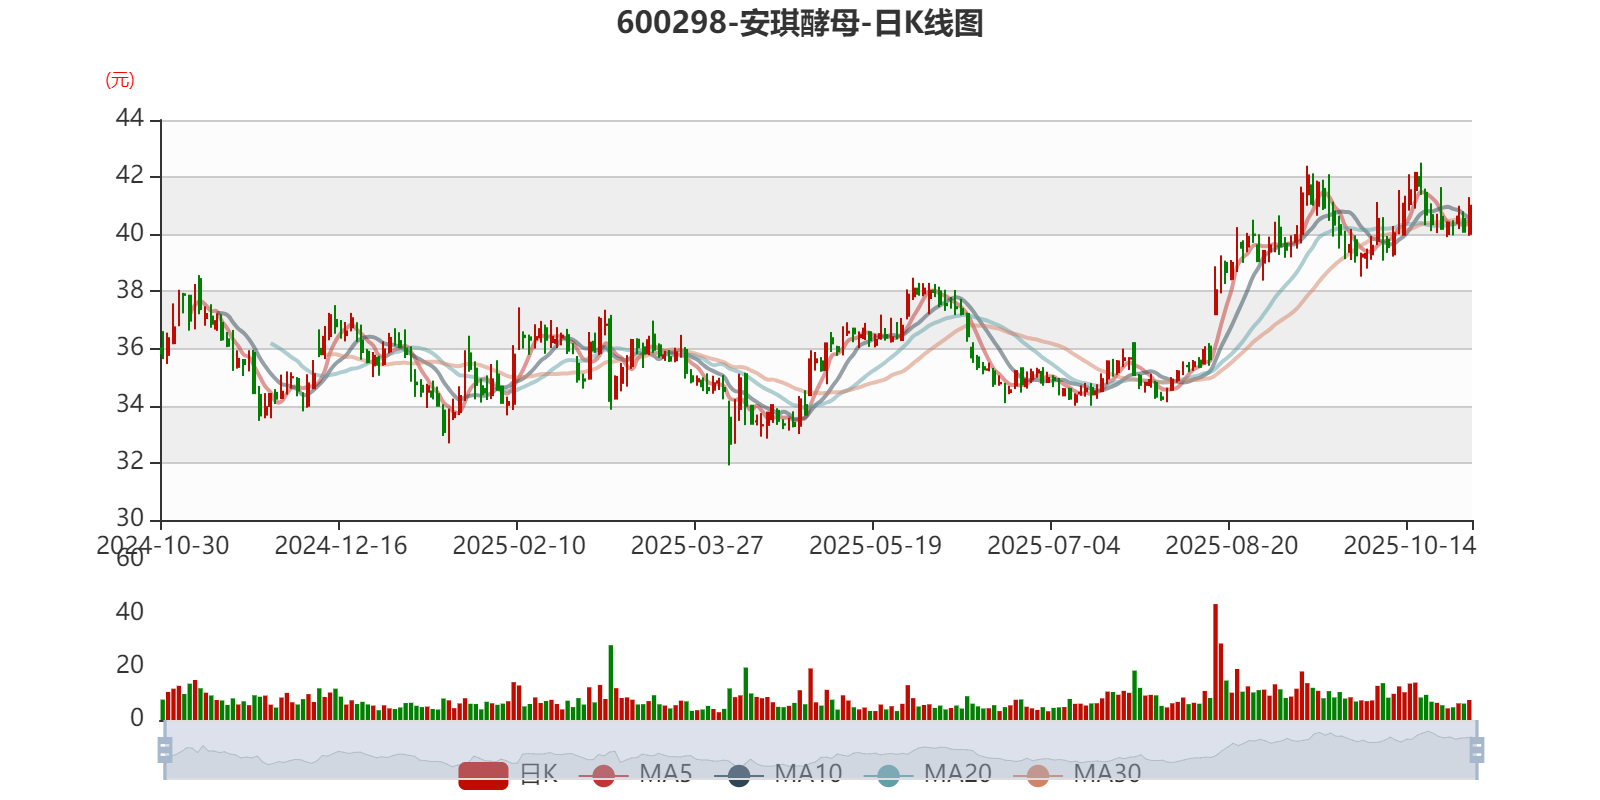Select the 32 price axis label
Image resolution: width=1600 pixels, height=800 pixels.
click(130, 461)
